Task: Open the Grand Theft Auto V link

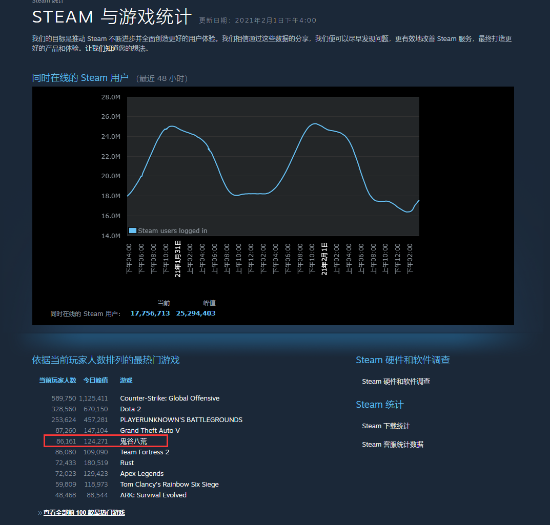Action: tap(150, 431)
